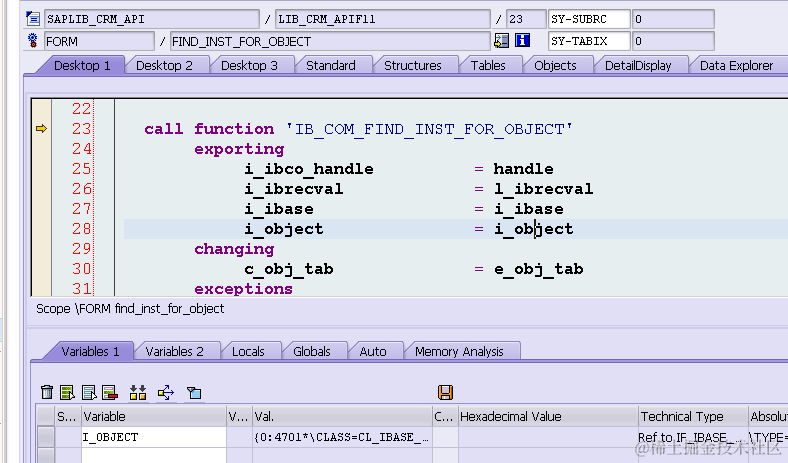The height and width of the screenshot is (463, 788).
Task: Switch to the Auto tab
Action: 373,351
